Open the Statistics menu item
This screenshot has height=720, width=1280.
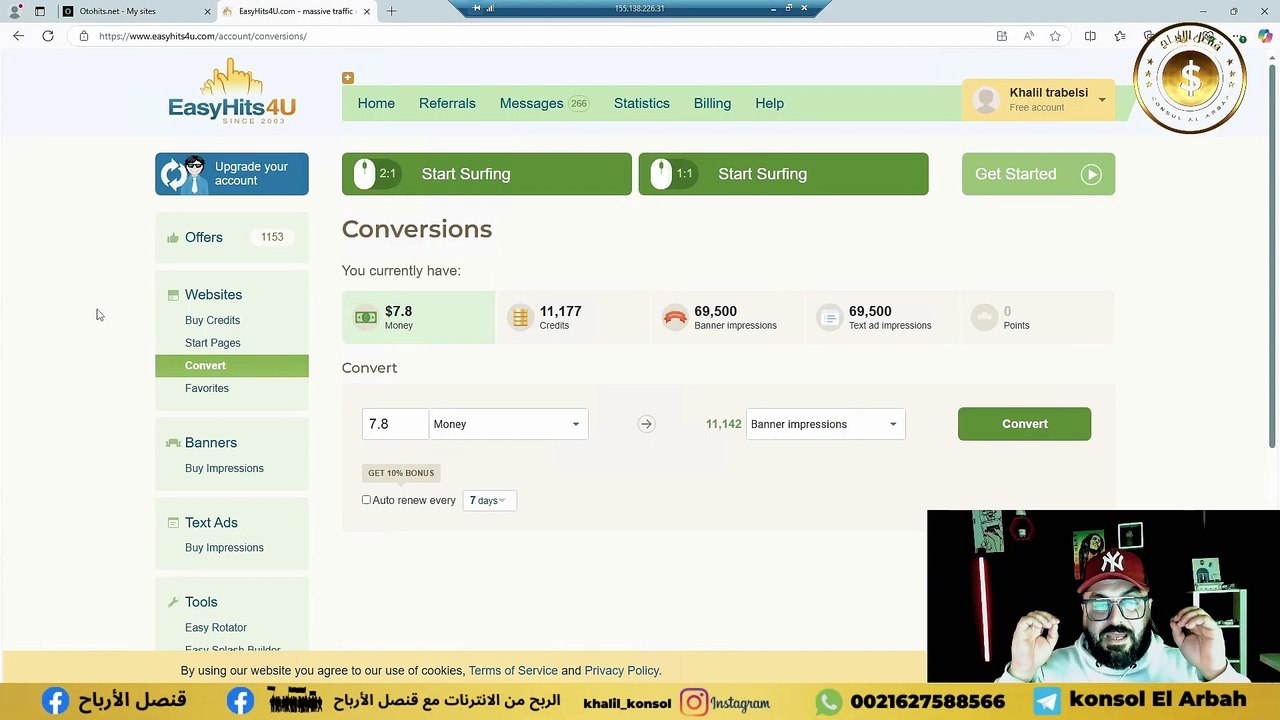click(642, 103)
